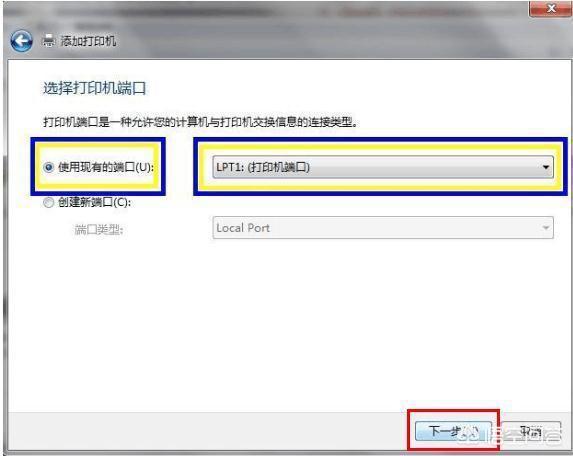The image size is (573, 456).
Task: Click the 选择打印机端口 heading
Action: click(95, 88)
